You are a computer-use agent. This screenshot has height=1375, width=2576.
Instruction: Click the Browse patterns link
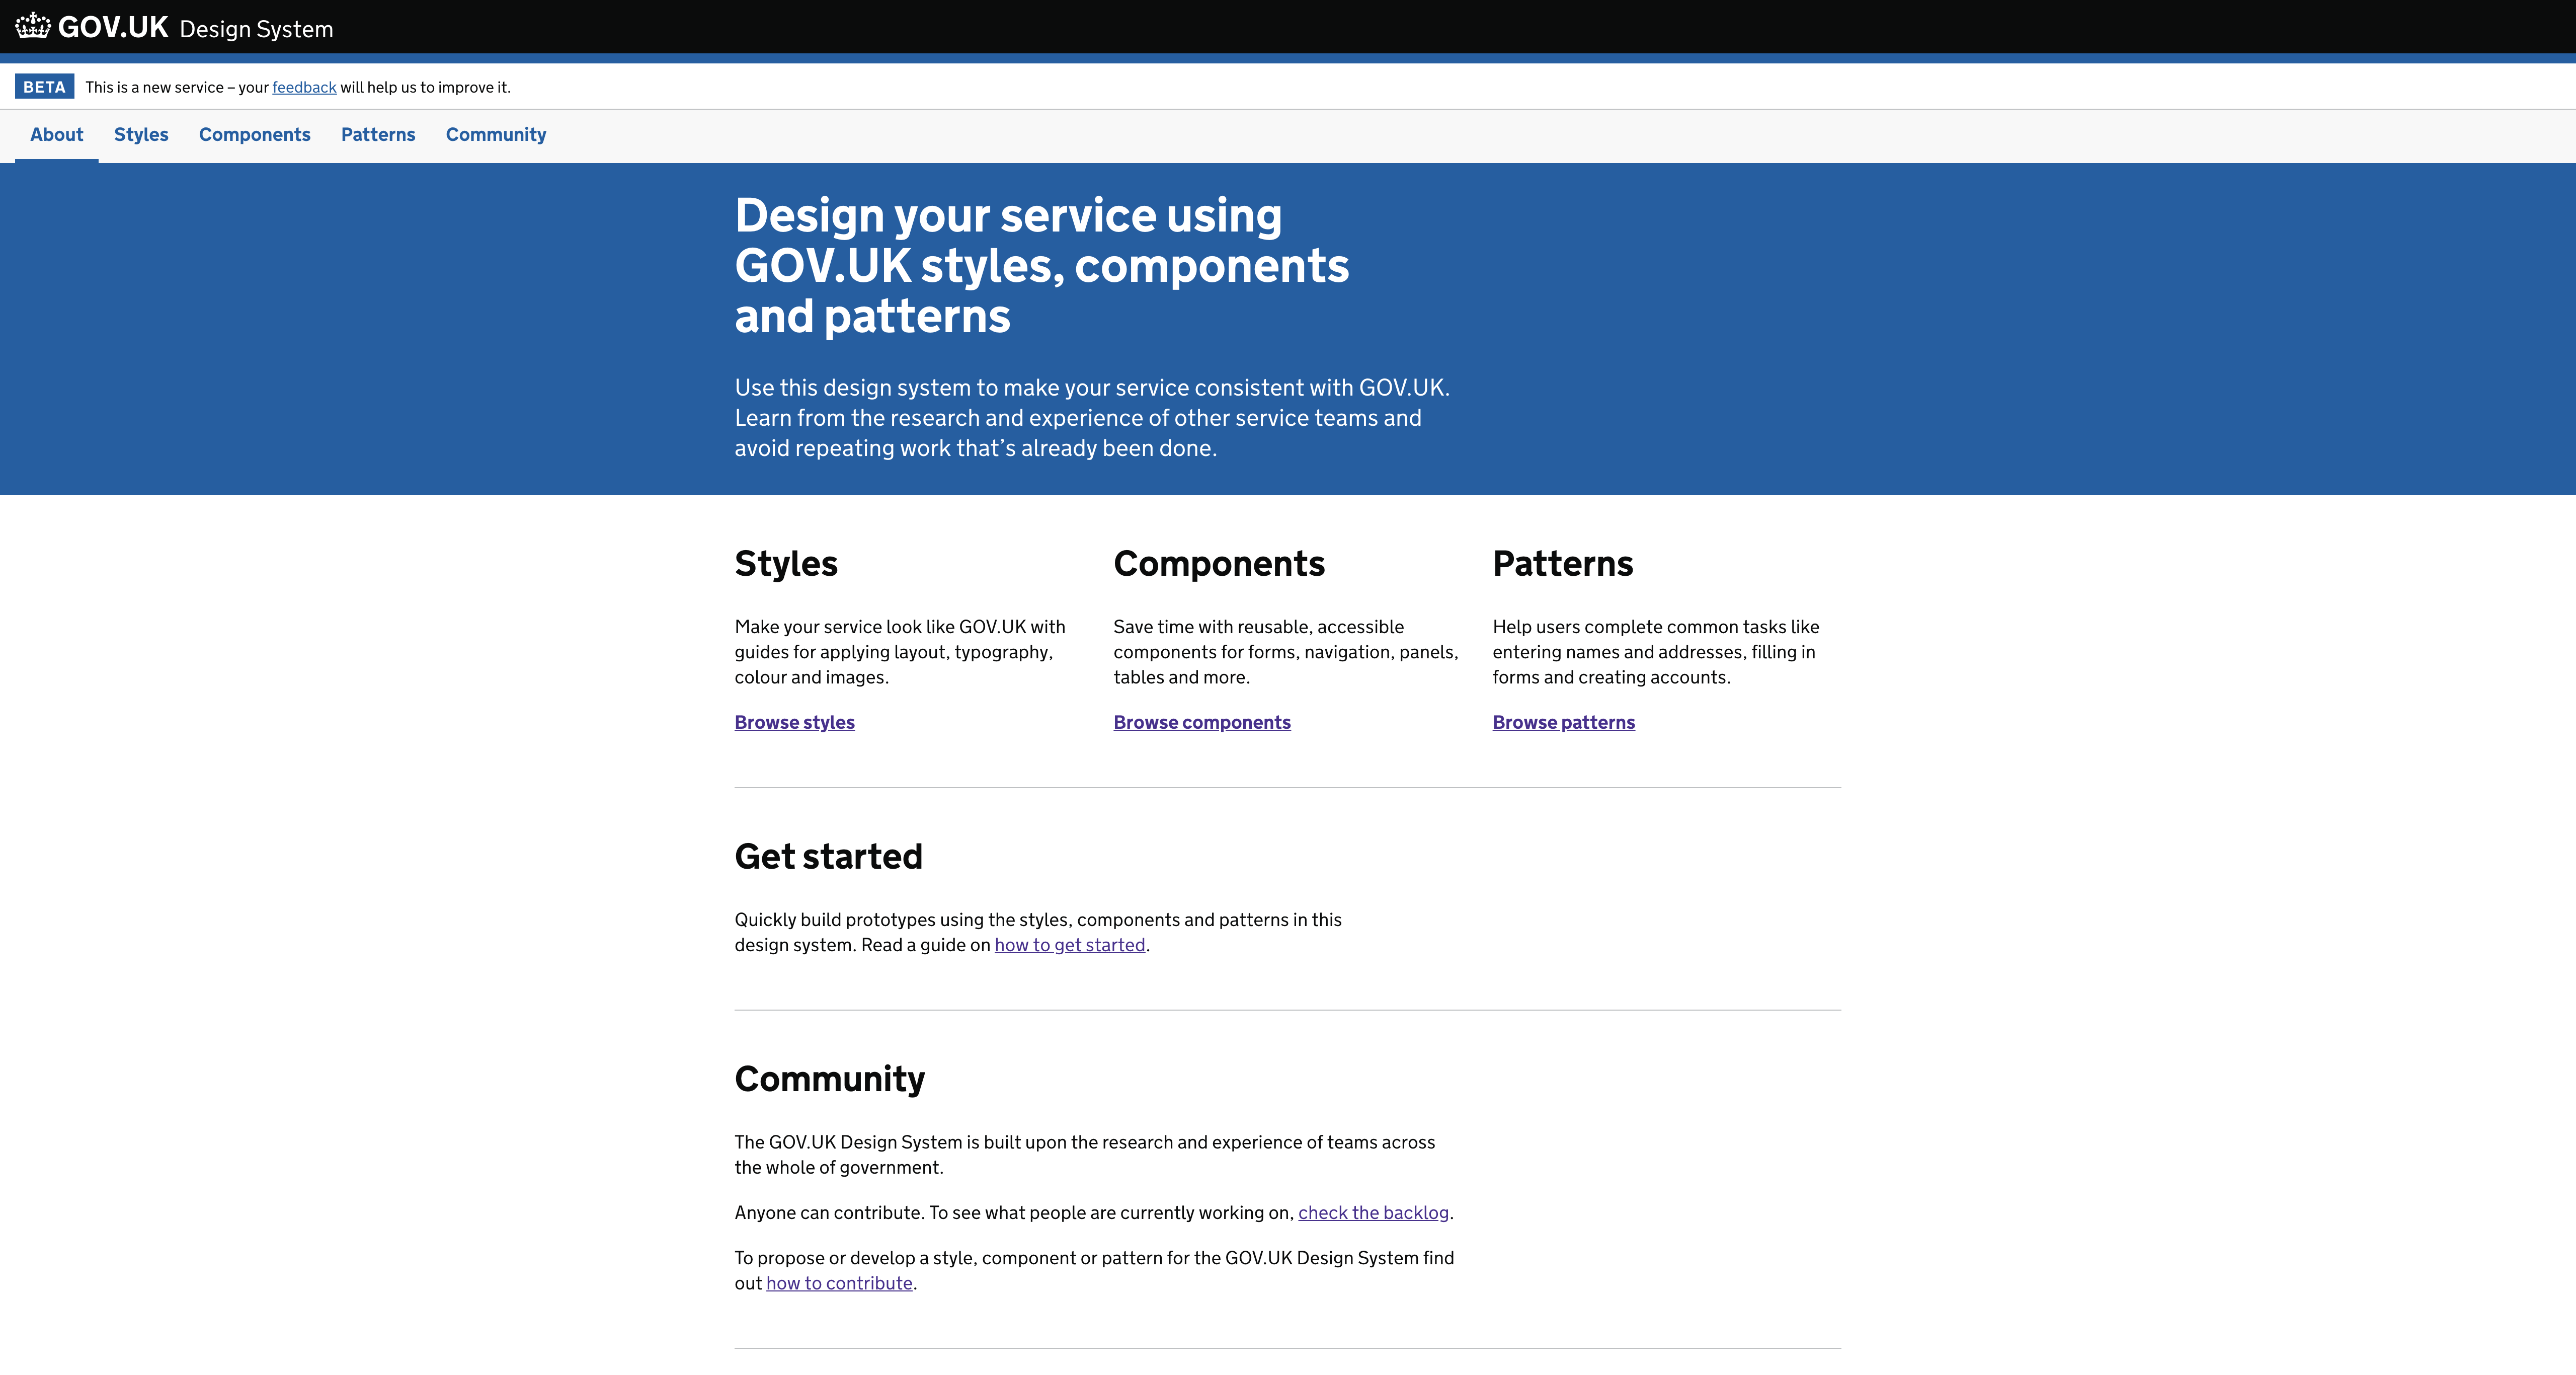pos(1563,722)
